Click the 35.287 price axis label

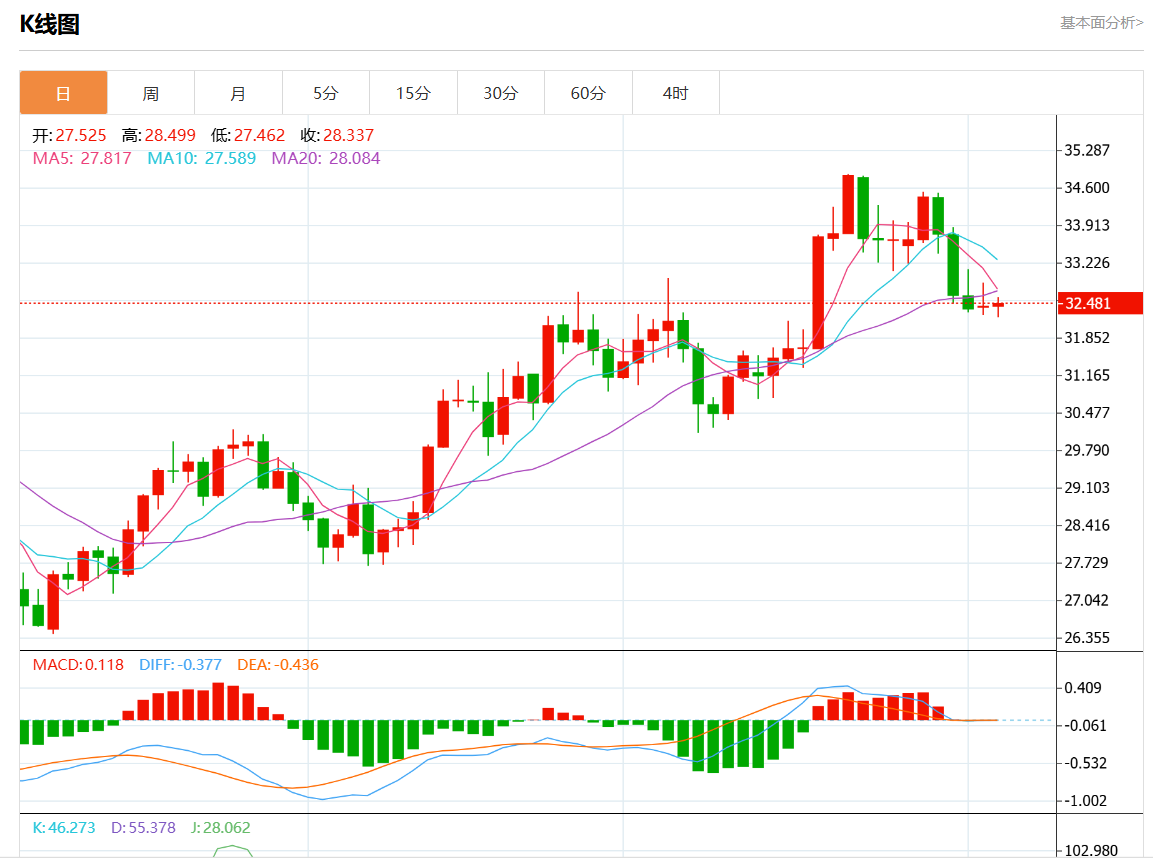click(1087, 150)
